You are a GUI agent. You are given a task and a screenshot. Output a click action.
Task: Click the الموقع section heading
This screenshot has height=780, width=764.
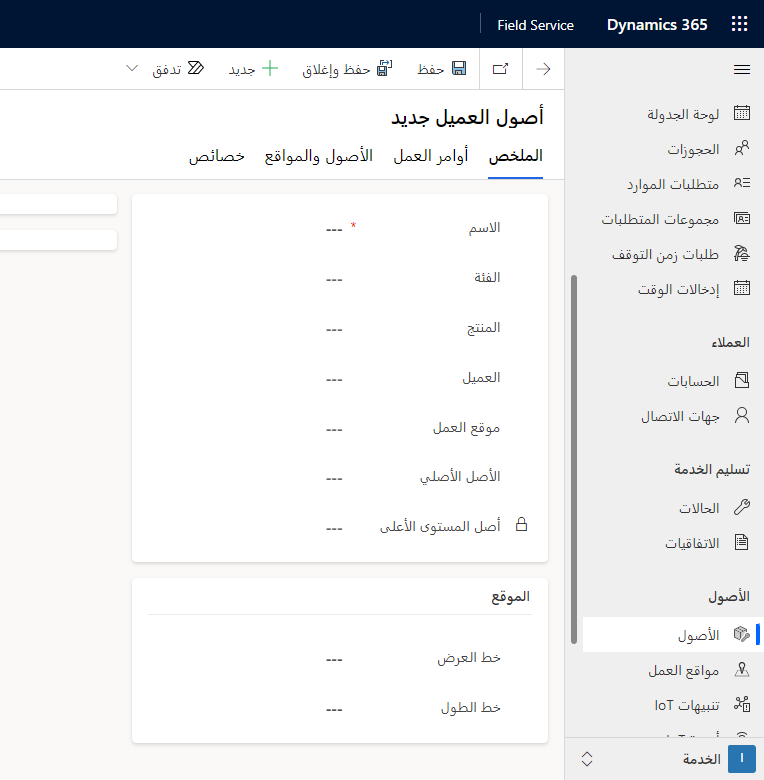[x=510, y=596]
